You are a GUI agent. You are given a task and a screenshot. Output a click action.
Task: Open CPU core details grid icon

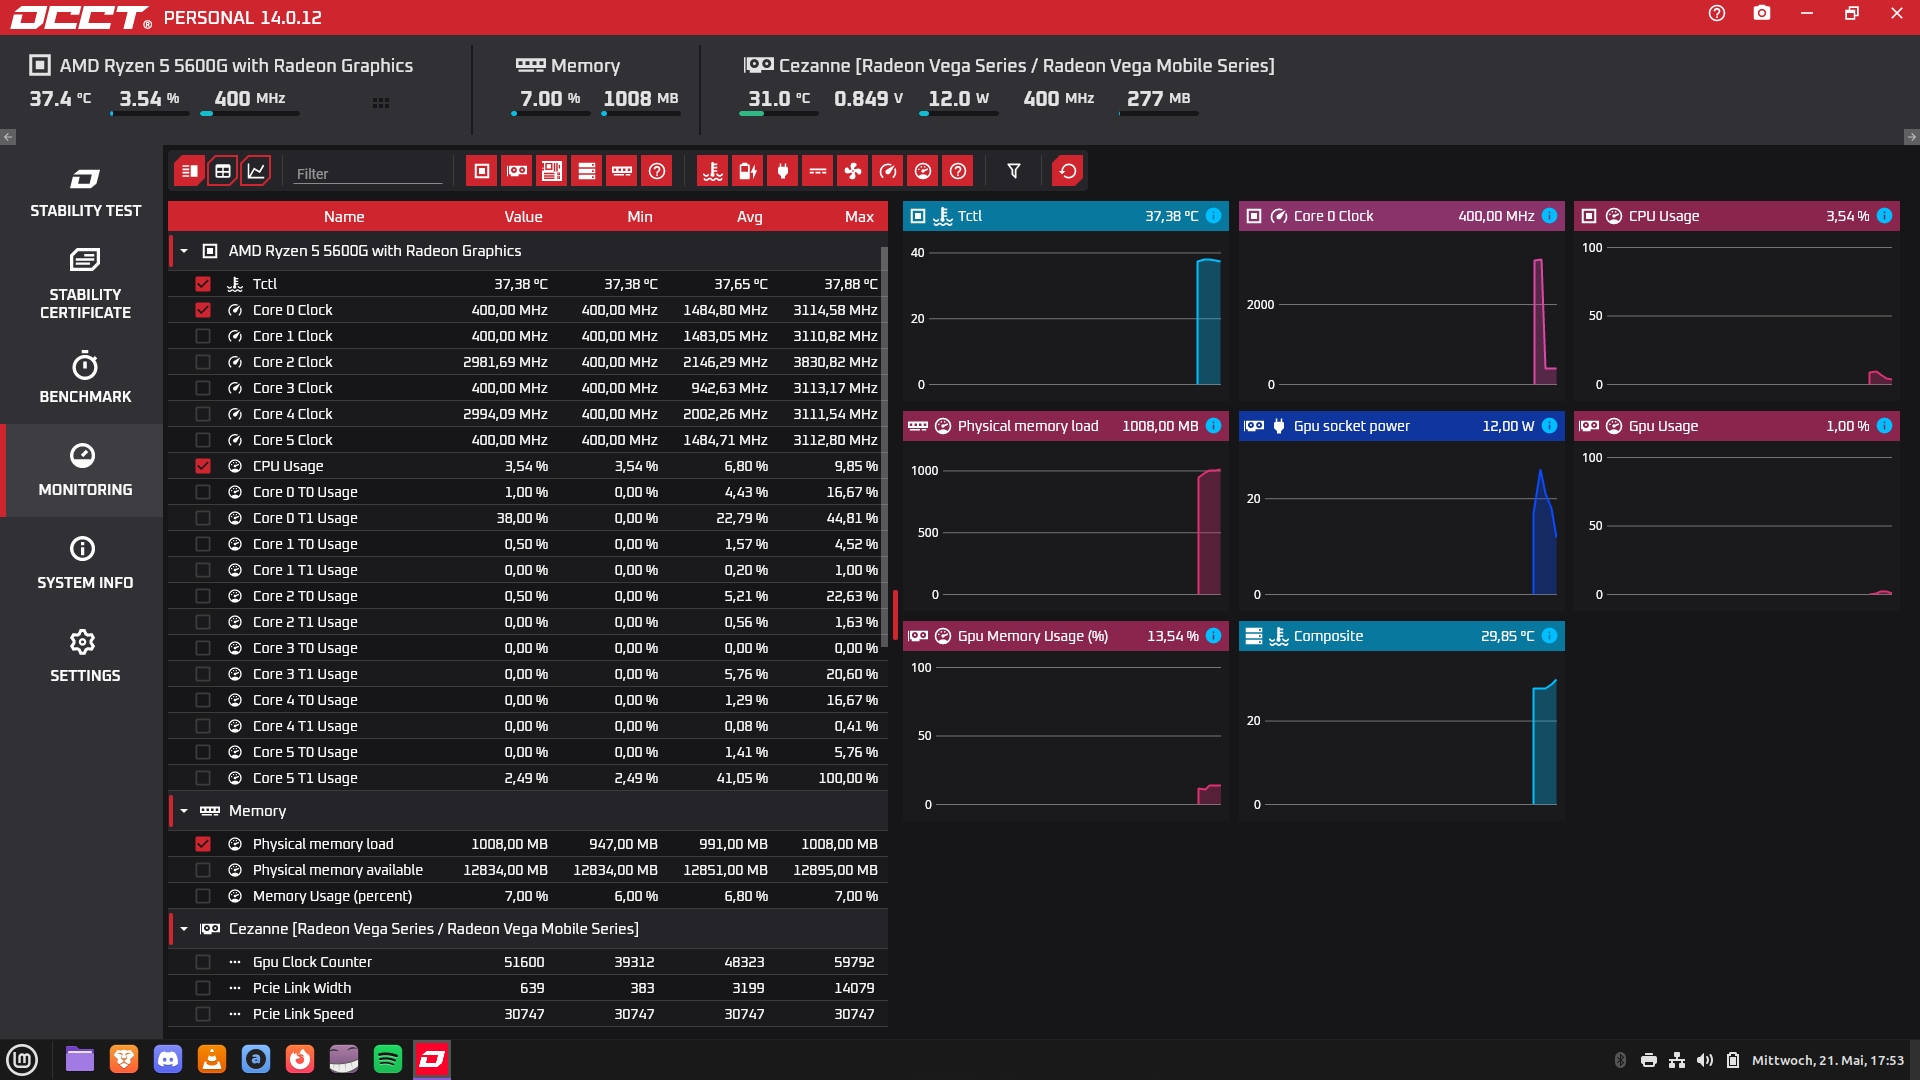(x=381, y=103)
